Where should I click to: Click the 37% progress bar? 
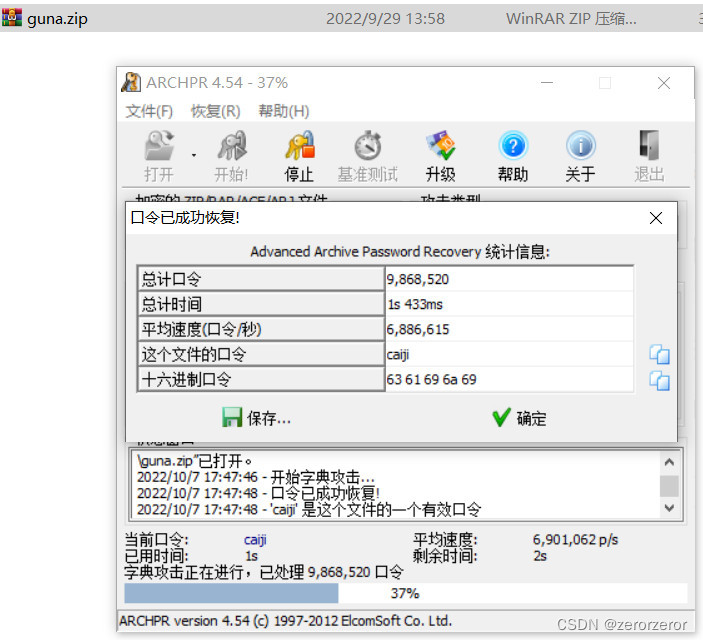(x=406, y=593)
